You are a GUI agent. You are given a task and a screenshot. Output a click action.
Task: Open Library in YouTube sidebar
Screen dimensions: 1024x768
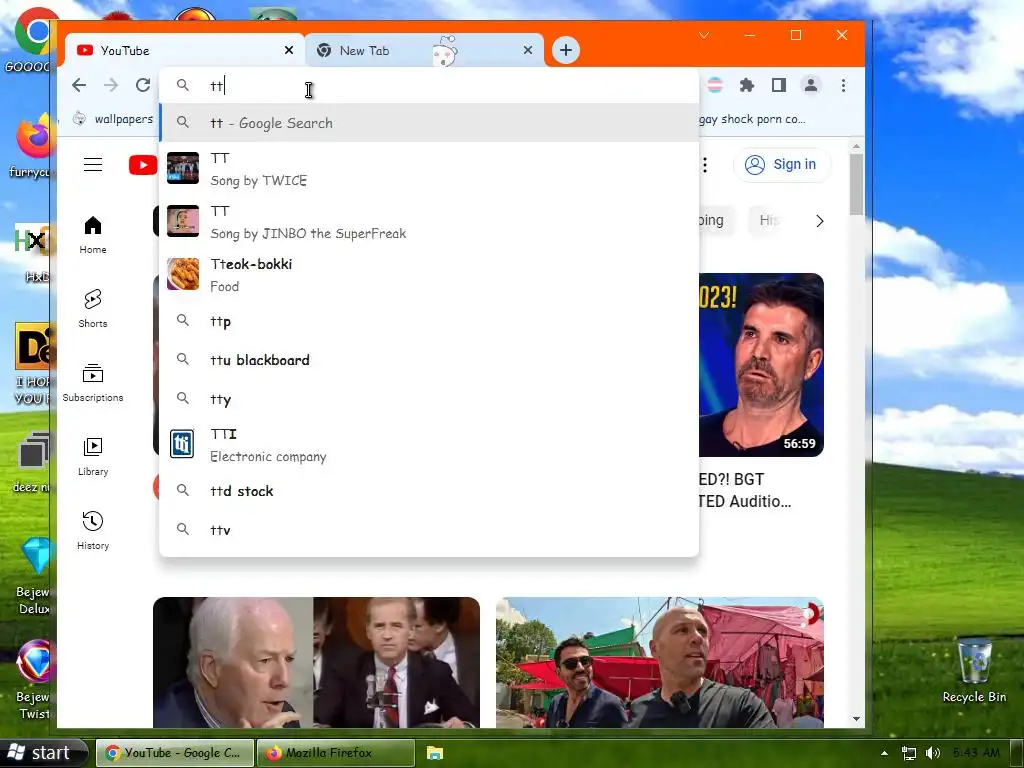coord(93,456)
